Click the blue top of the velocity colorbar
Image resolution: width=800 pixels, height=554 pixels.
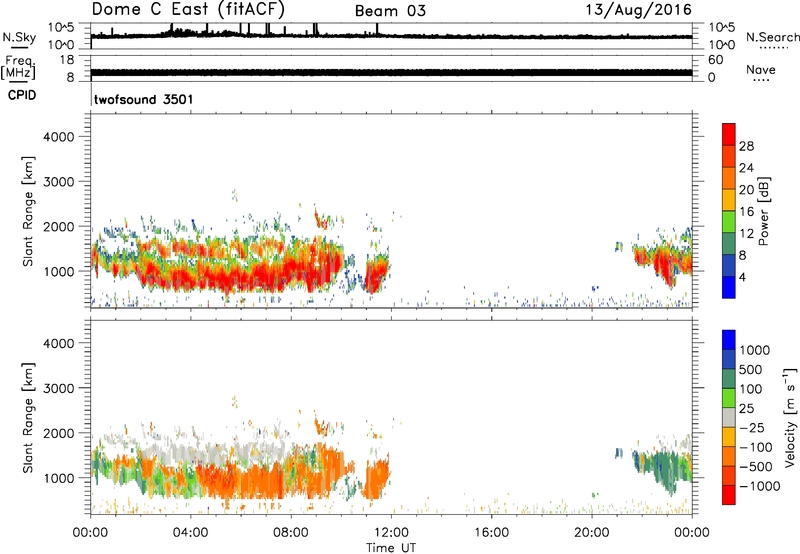(729, 340)
